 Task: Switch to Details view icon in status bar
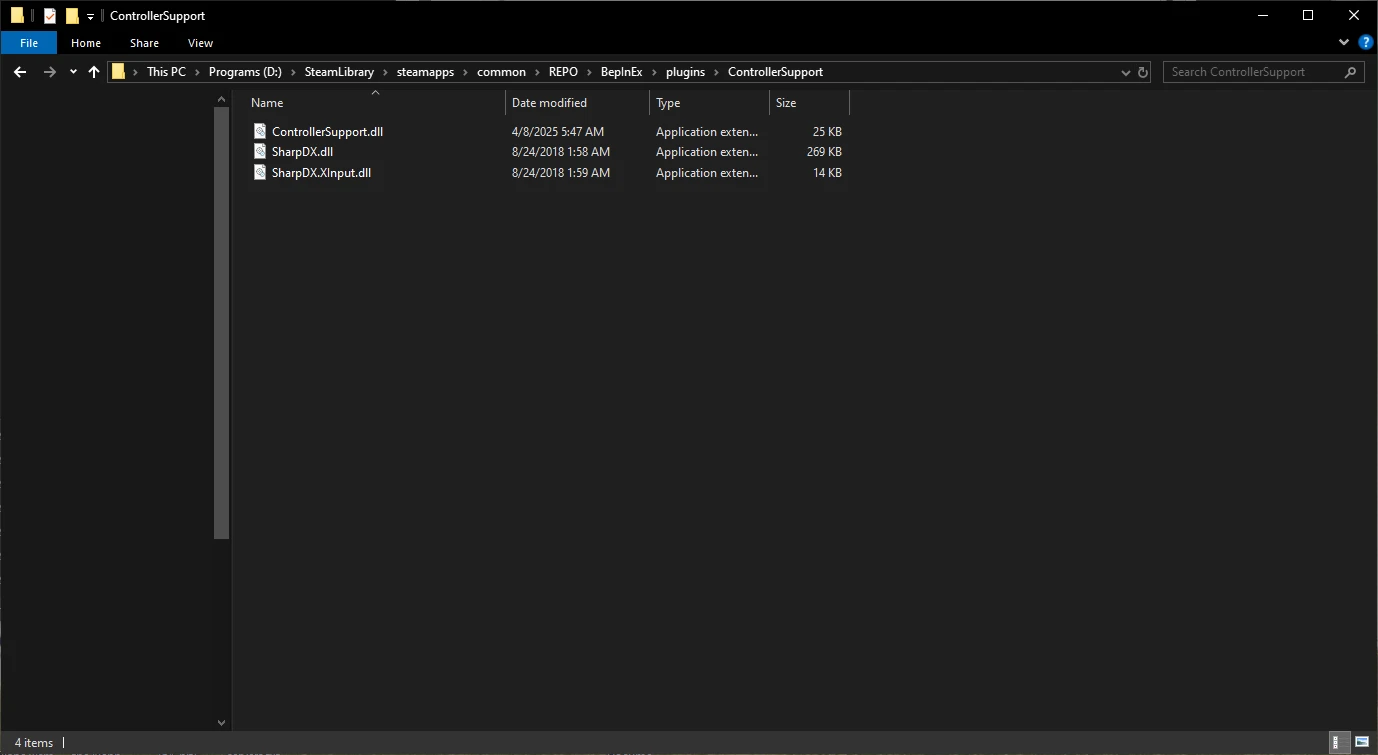coord(1336,742)
